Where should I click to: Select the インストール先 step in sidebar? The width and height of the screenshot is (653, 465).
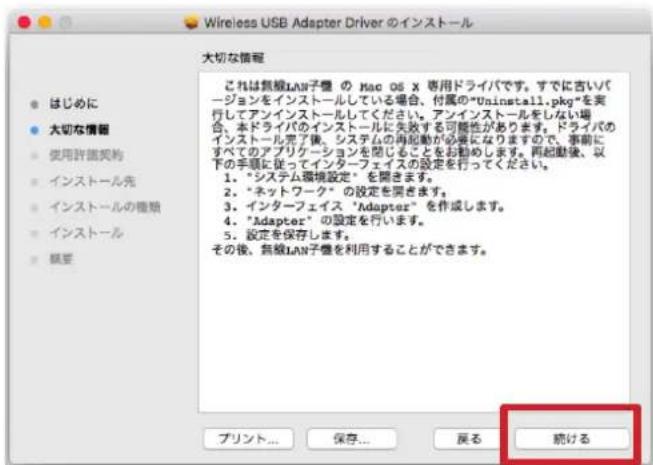point(92,182)
